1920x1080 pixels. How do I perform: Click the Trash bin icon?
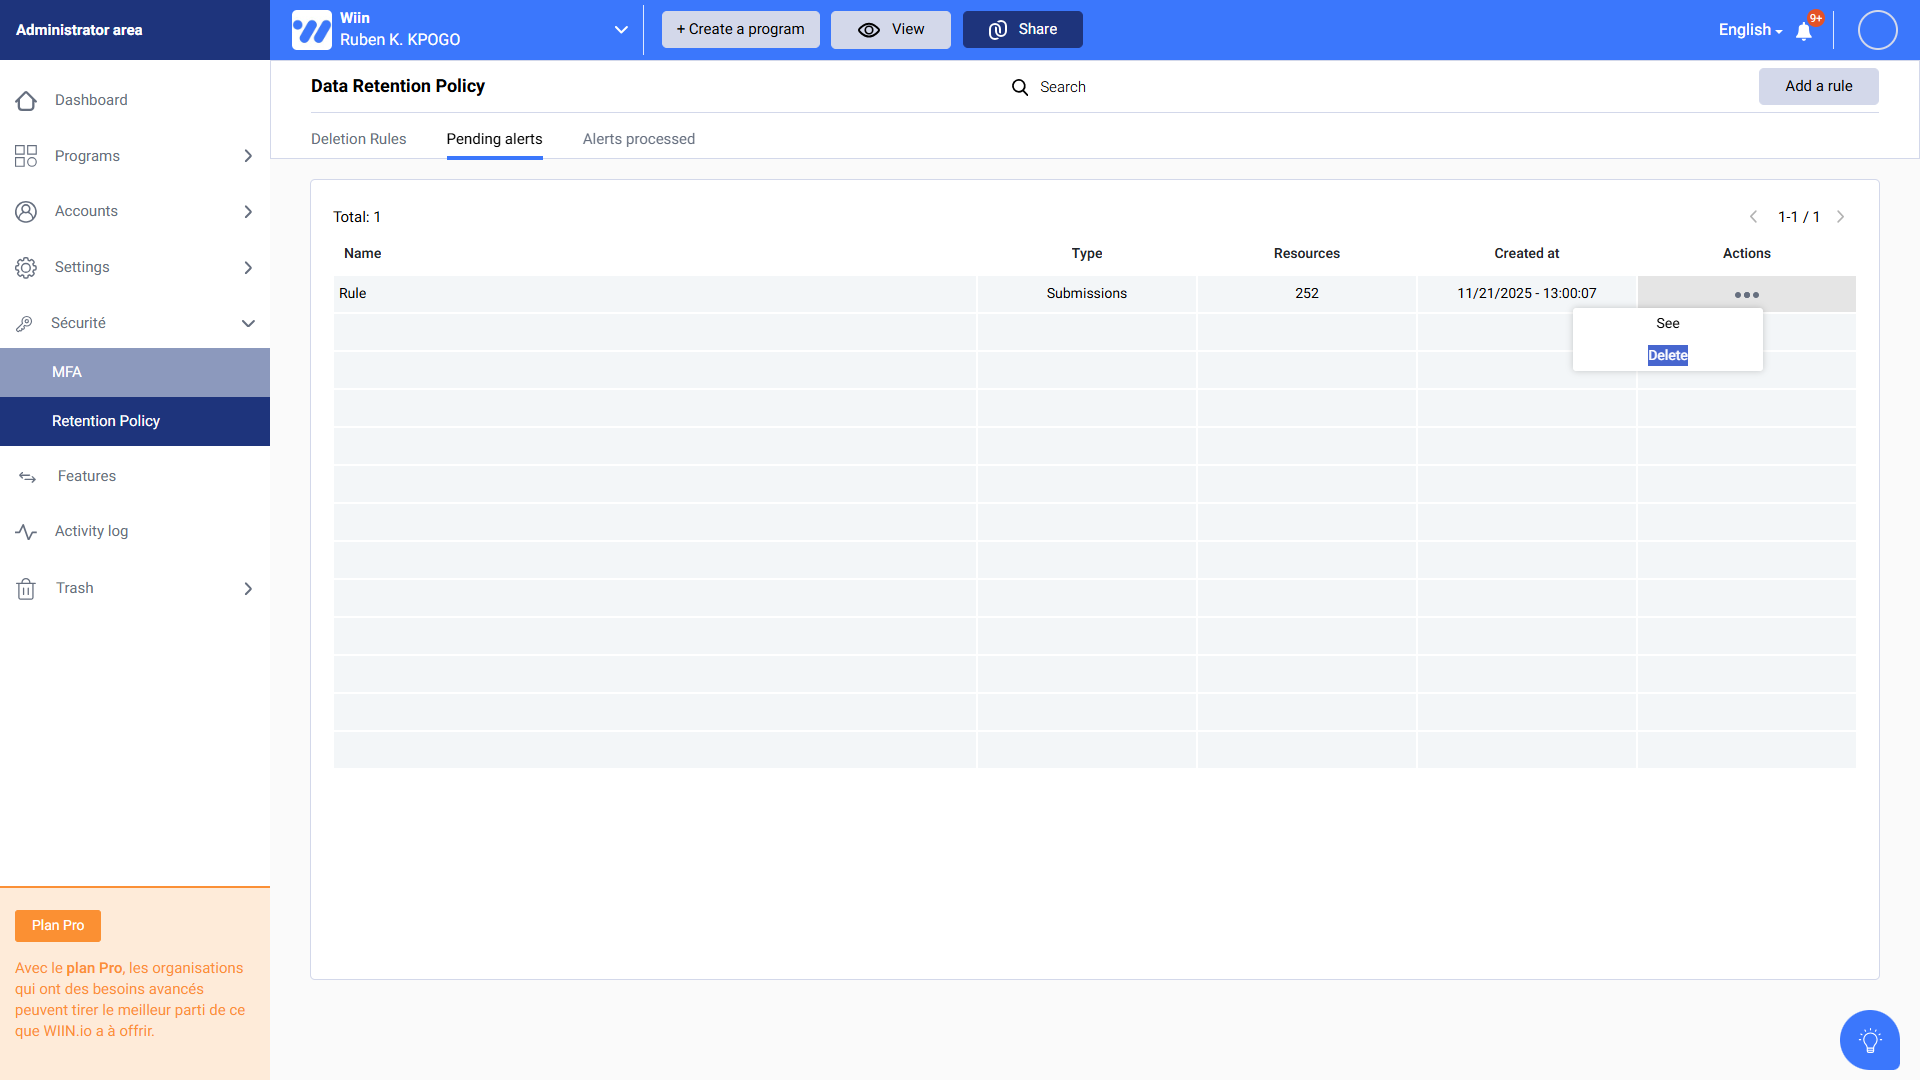[26, 589]
